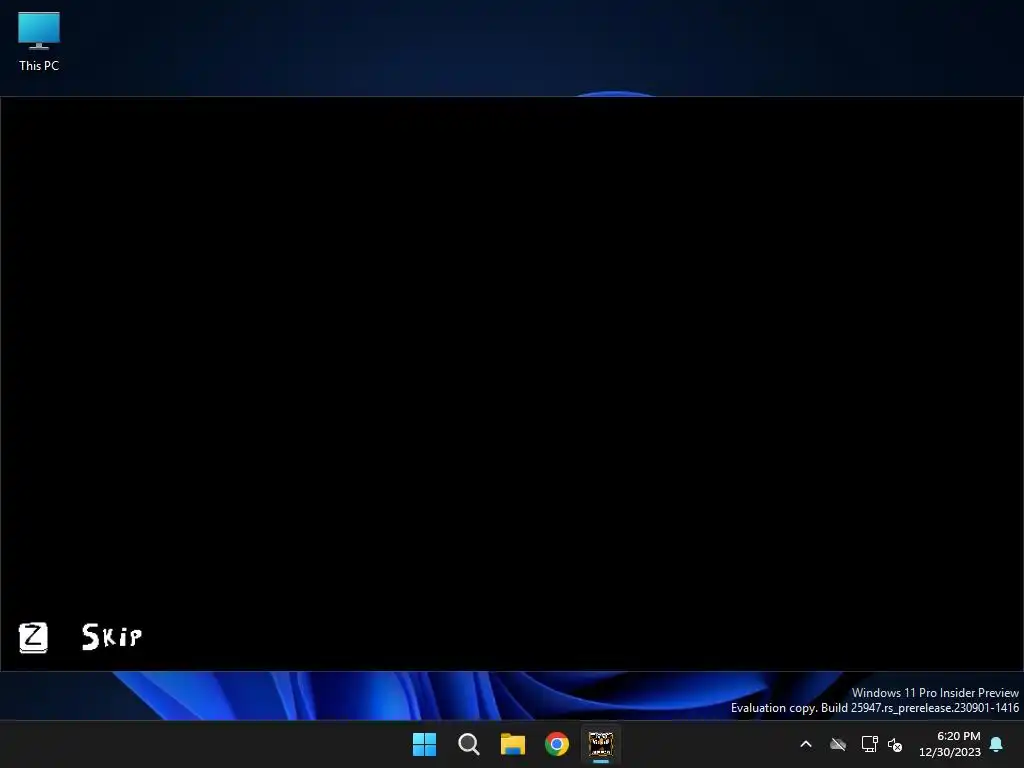Click the OneDrive cloud tray icon
The image size is (1024, 768).
tap(838, 744)
